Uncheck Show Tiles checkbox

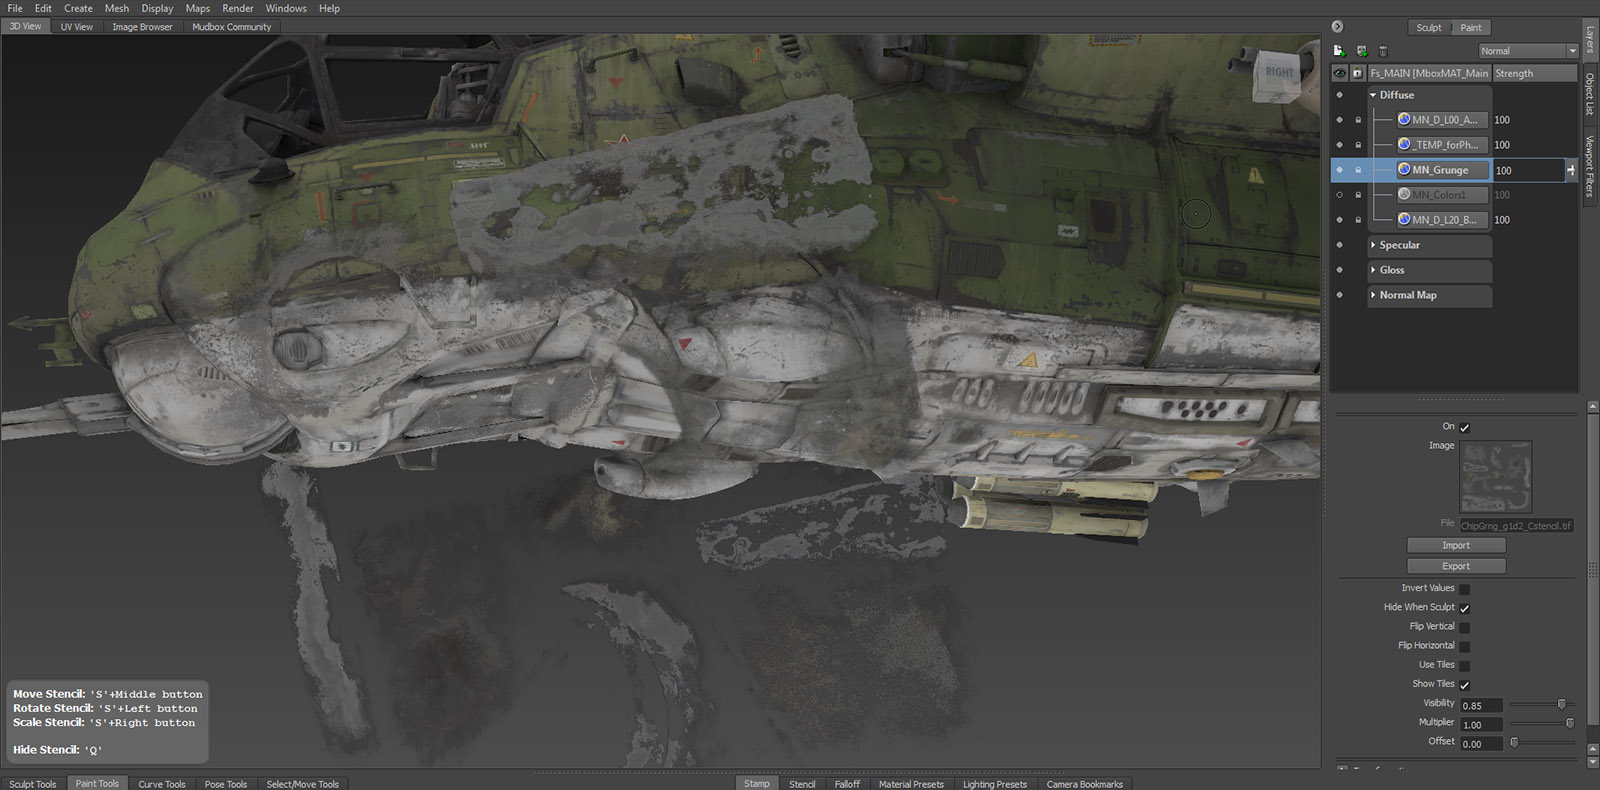pyautogui.click(x=1465, y=685)
